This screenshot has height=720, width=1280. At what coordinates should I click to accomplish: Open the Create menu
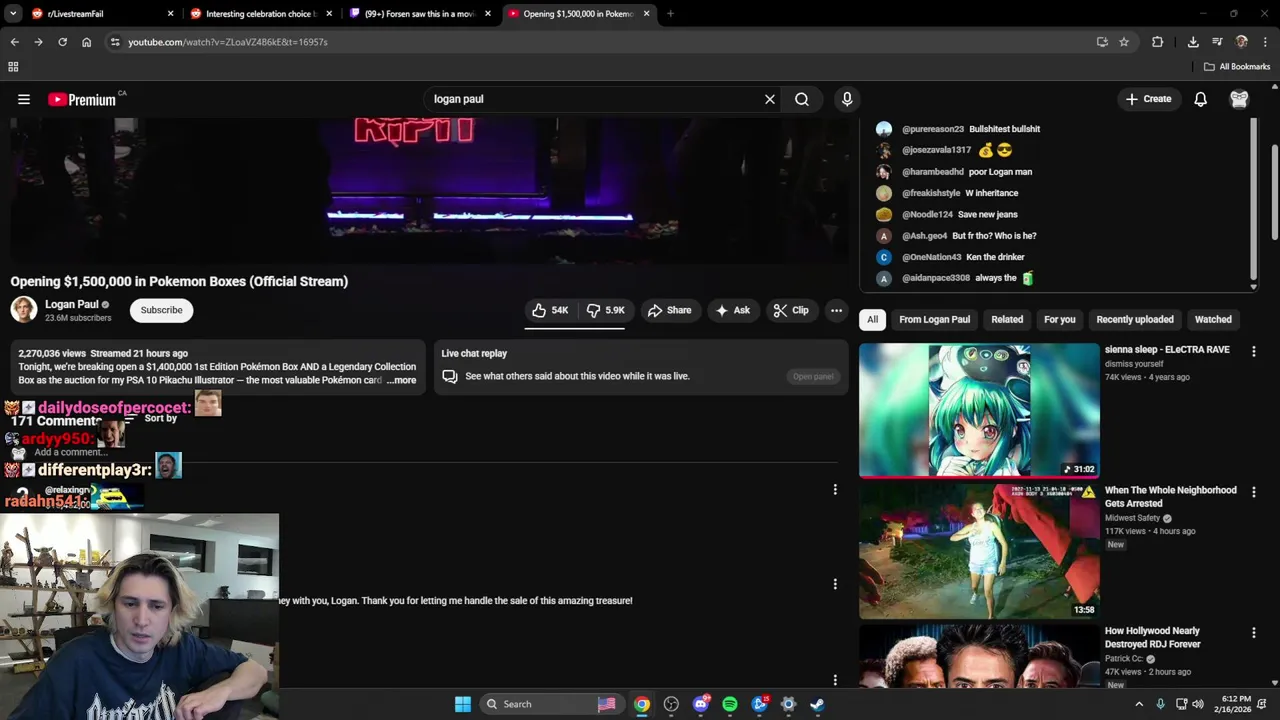tap(1148, 99)
